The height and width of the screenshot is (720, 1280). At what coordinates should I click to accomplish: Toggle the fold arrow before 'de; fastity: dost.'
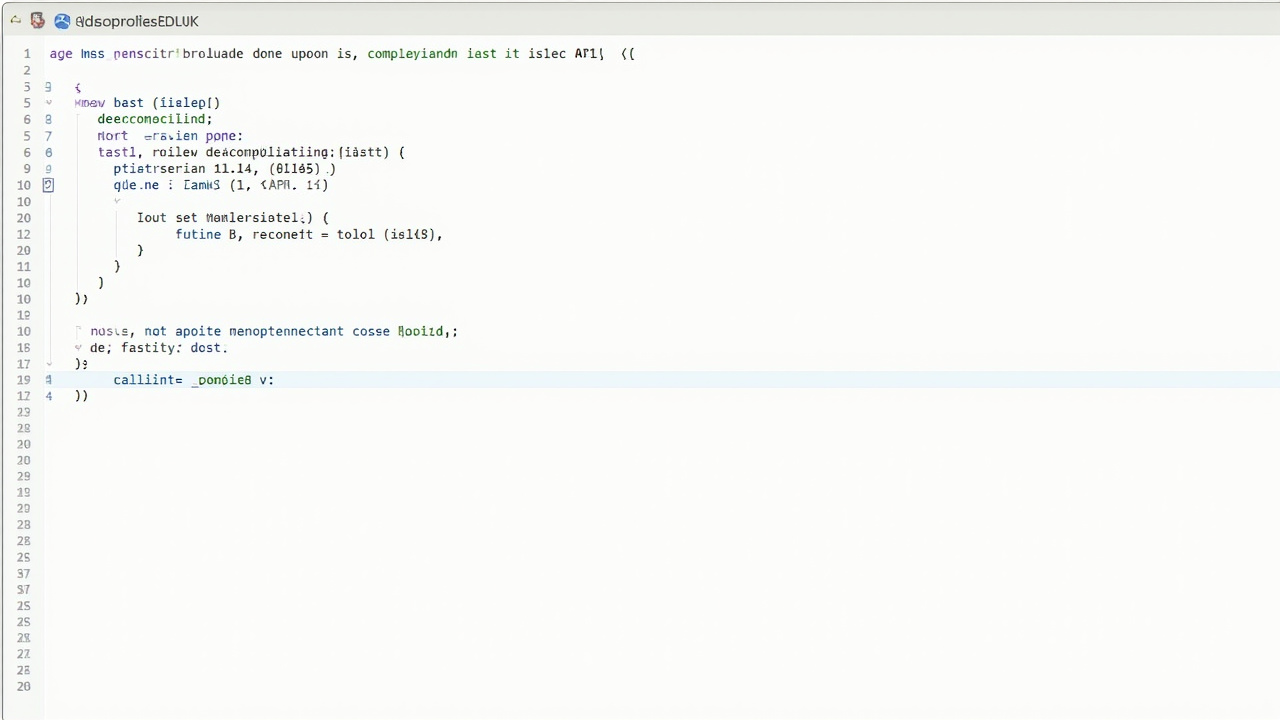point(79,348)
